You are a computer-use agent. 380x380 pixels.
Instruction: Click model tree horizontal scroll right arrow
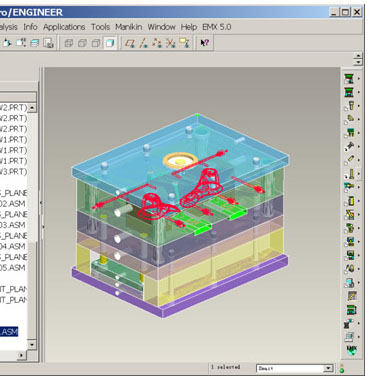21,355
